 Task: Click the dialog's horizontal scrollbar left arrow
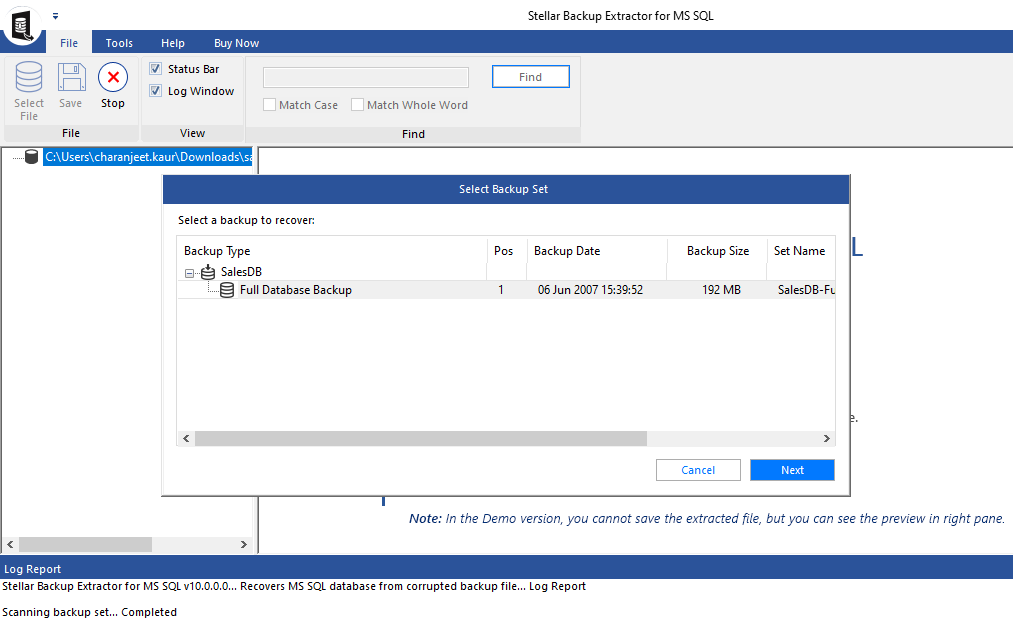[186, 439]
